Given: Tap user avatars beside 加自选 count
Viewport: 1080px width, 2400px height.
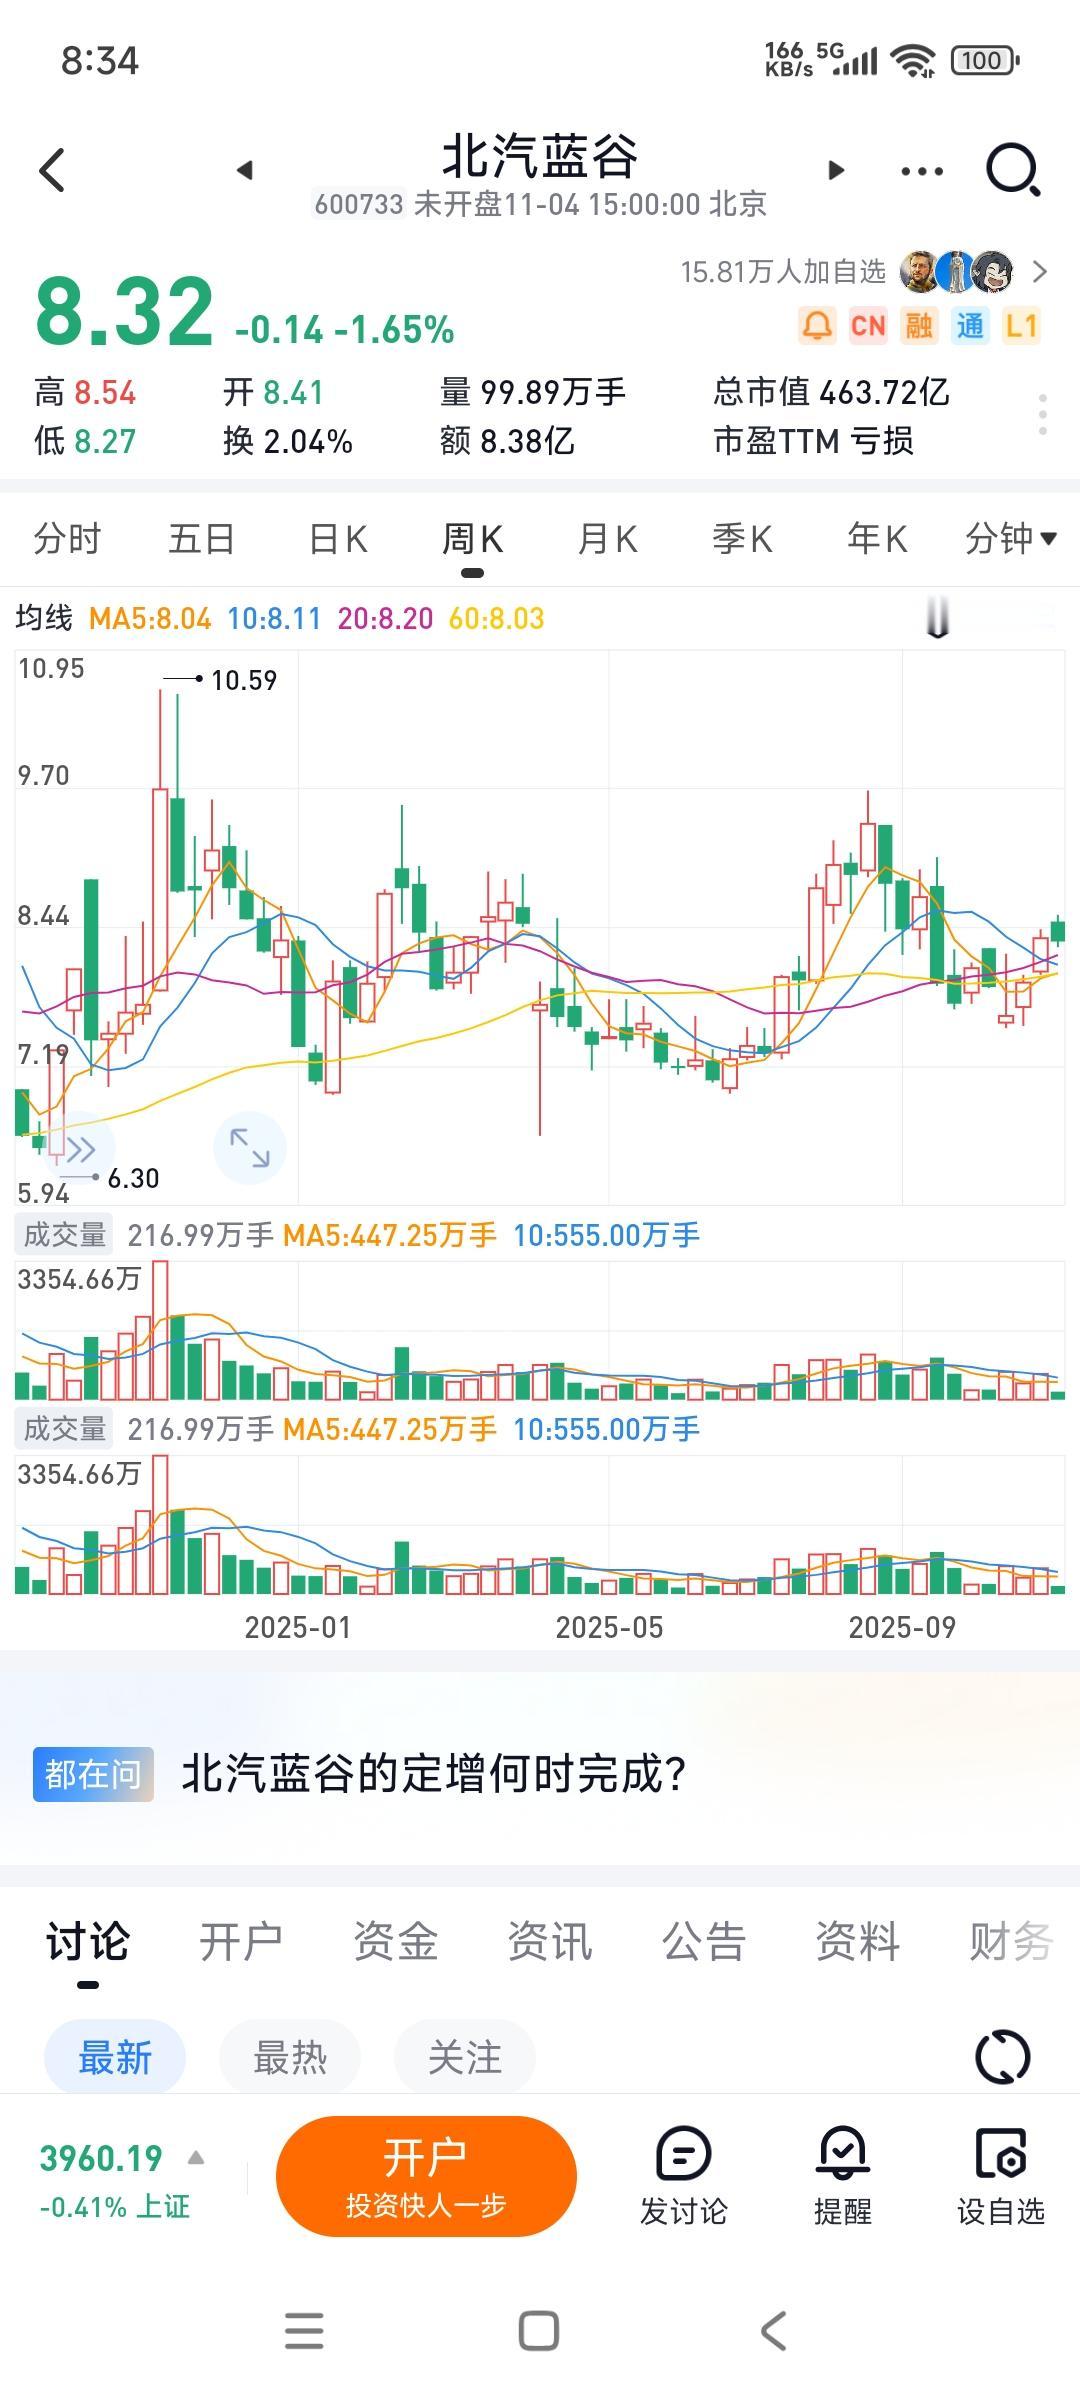Looking at the screenshot, I should (x=957, y=272).
